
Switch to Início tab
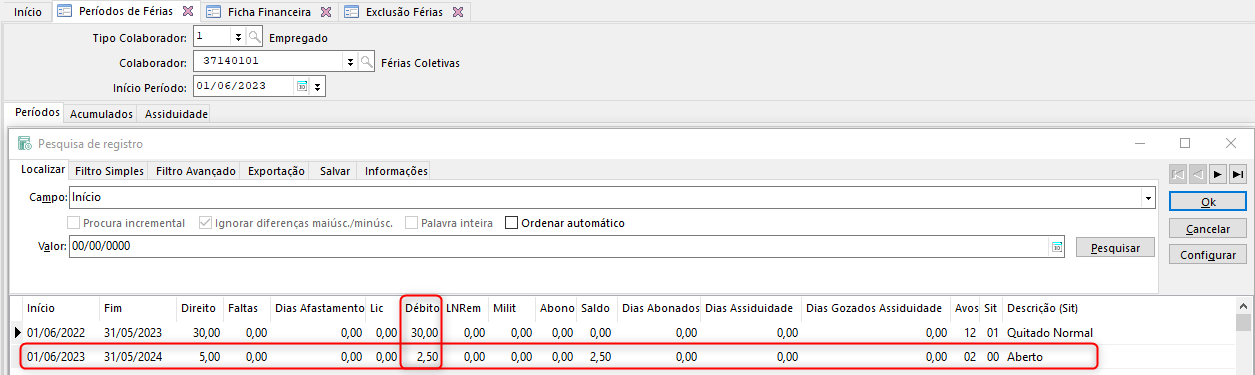click(x=28, y=12)
